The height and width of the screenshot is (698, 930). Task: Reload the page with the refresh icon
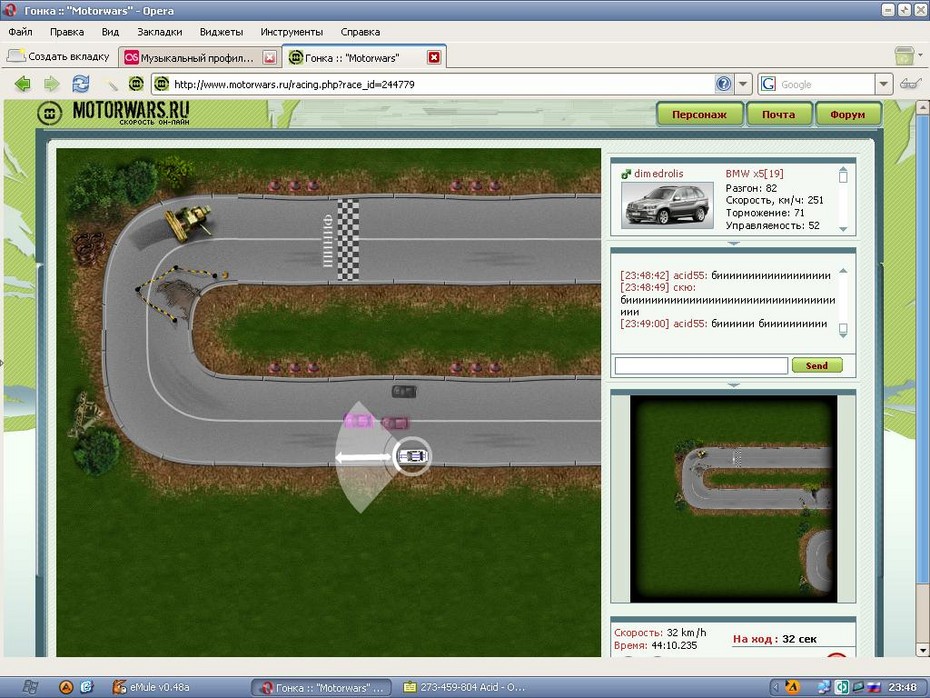(x=81, y=84)
